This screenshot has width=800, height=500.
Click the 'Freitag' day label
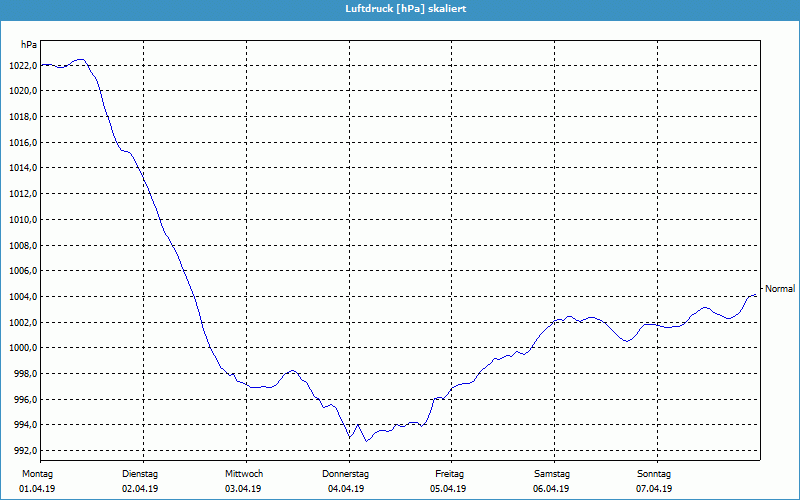tap(449, 474)
